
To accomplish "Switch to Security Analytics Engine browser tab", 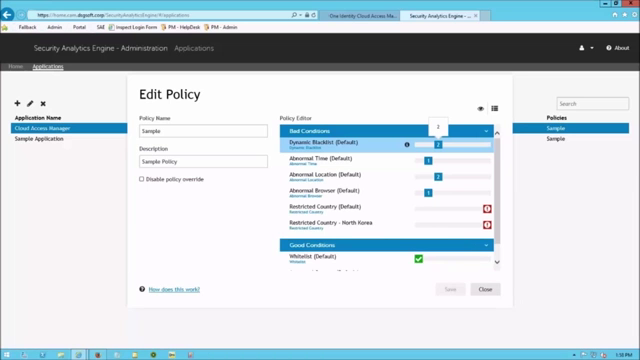I will pyautogui.click(x=440, y=16).
